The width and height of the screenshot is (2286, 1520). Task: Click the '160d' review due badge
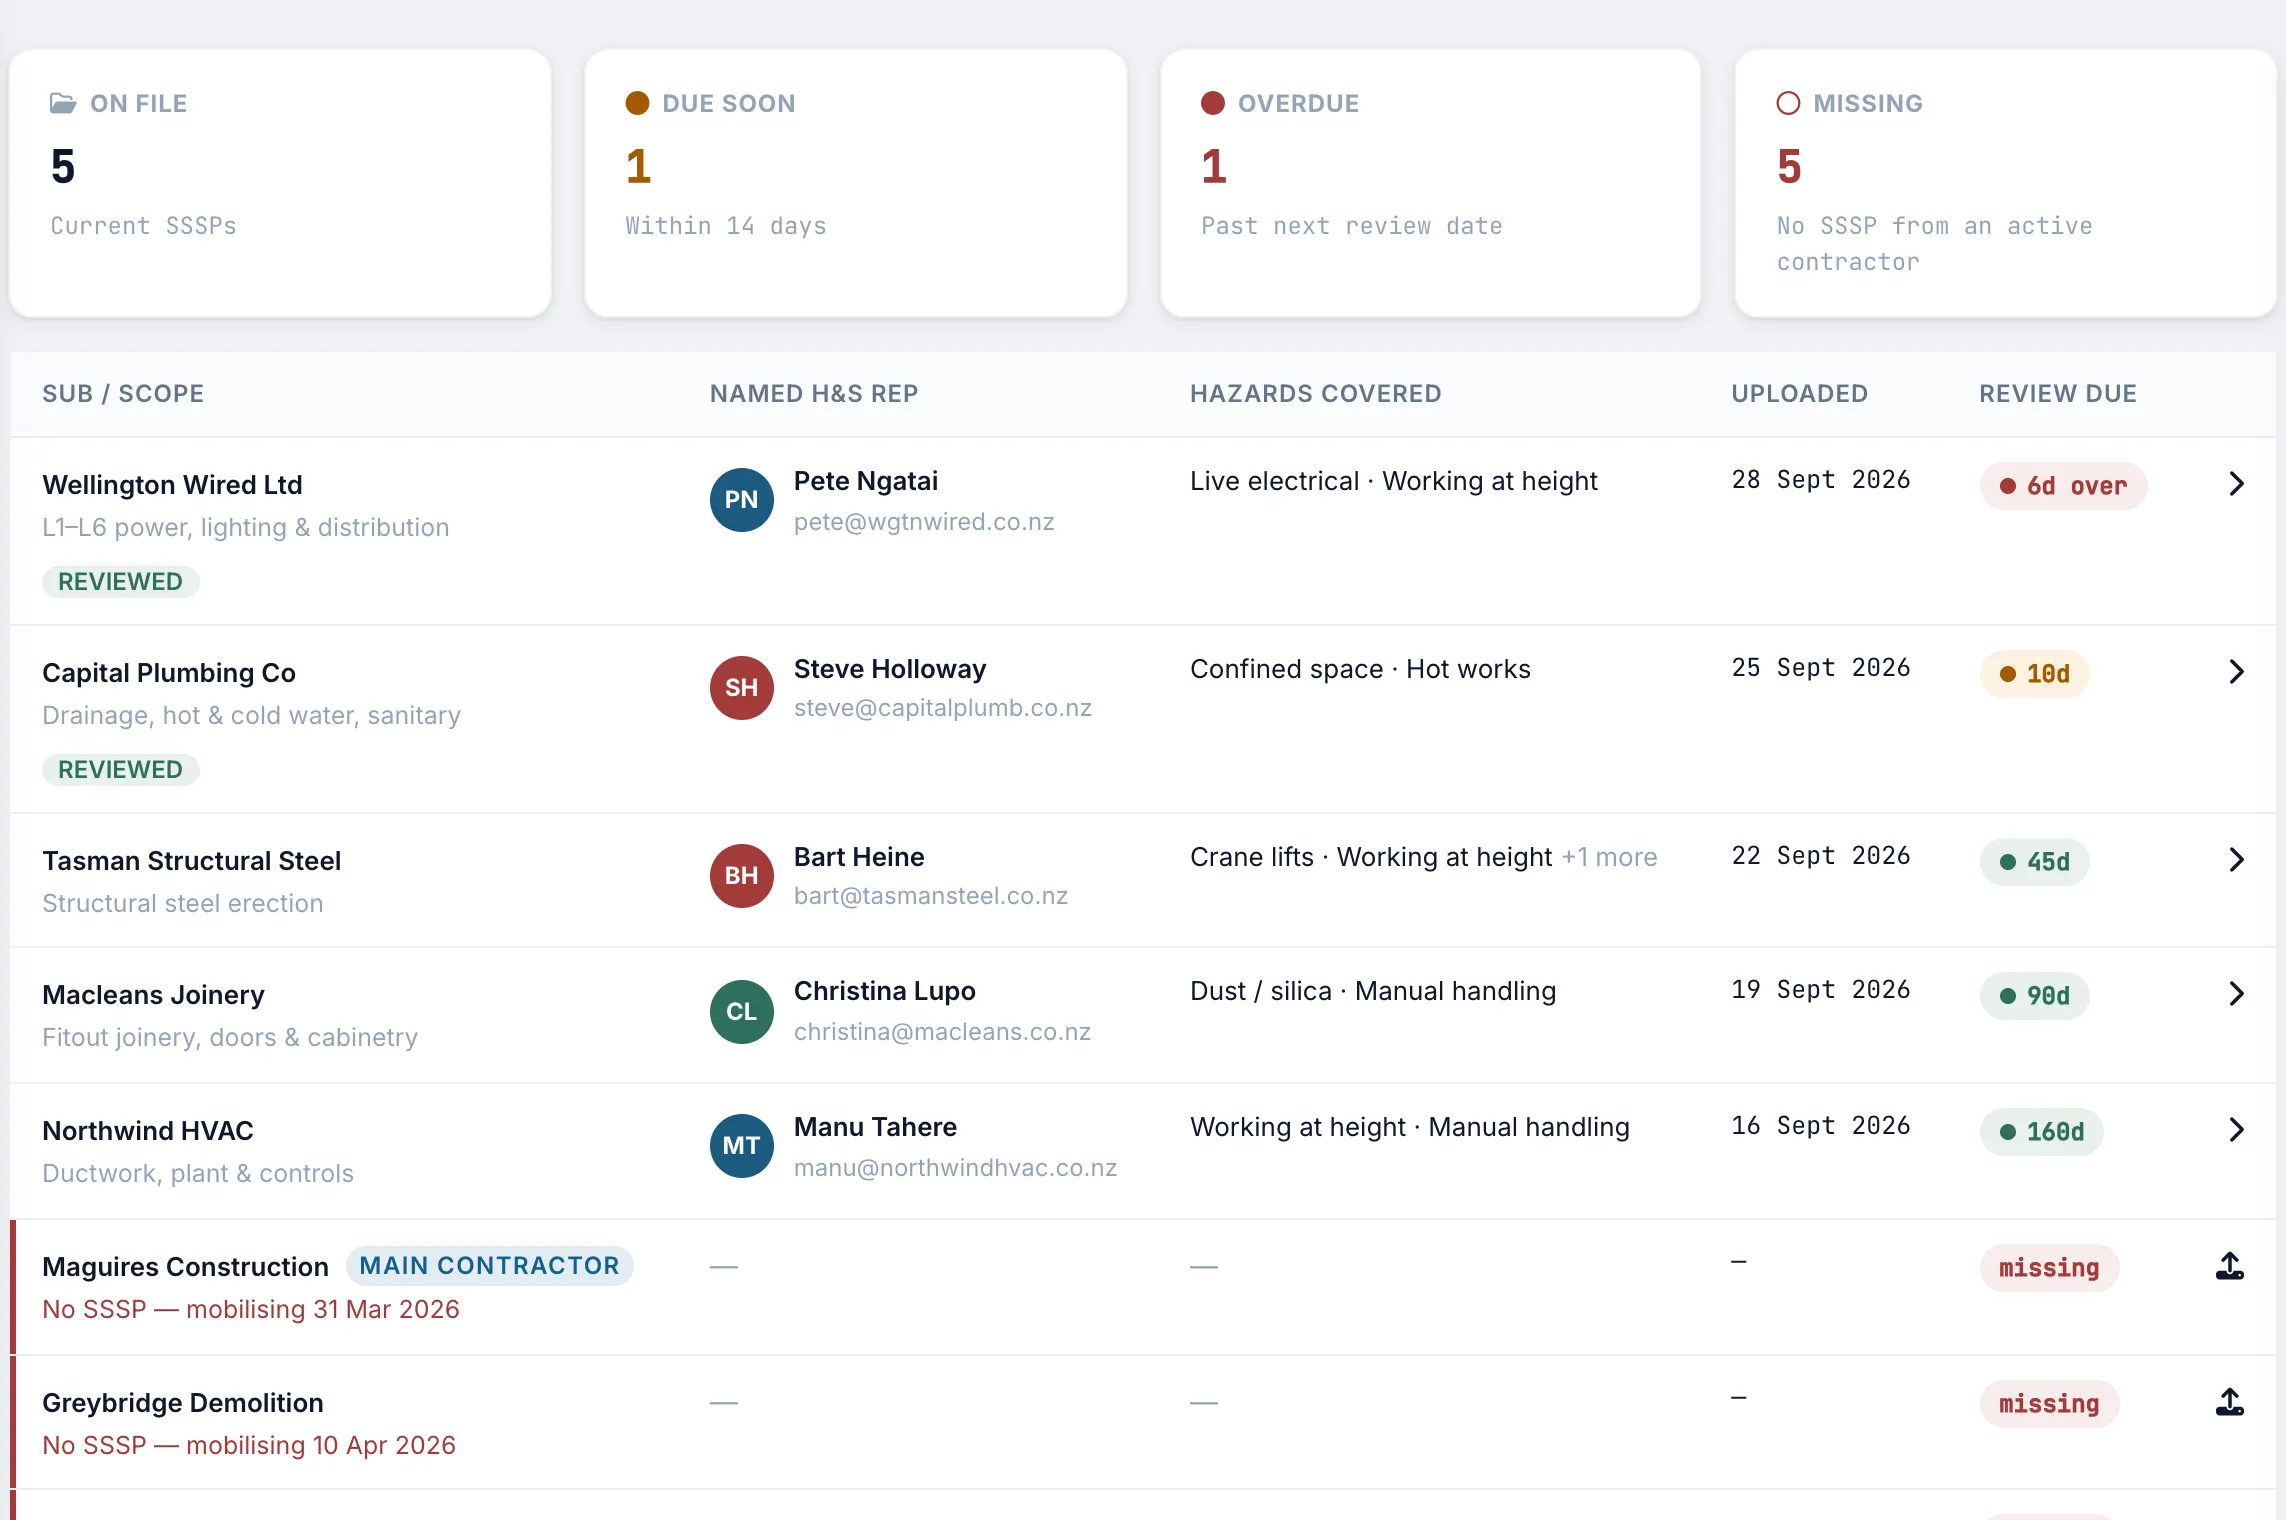(x=2041, y=1132)
